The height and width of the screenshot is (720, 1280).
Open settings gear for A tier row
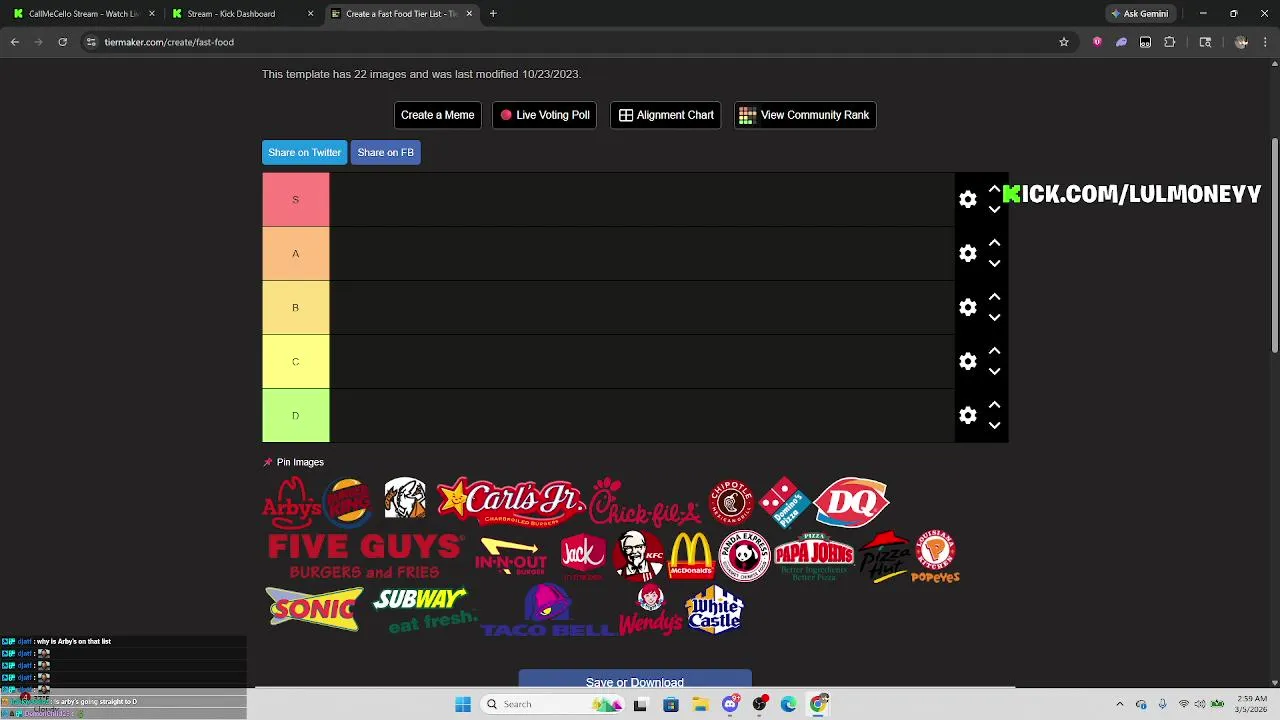click(x=968, y=253)
